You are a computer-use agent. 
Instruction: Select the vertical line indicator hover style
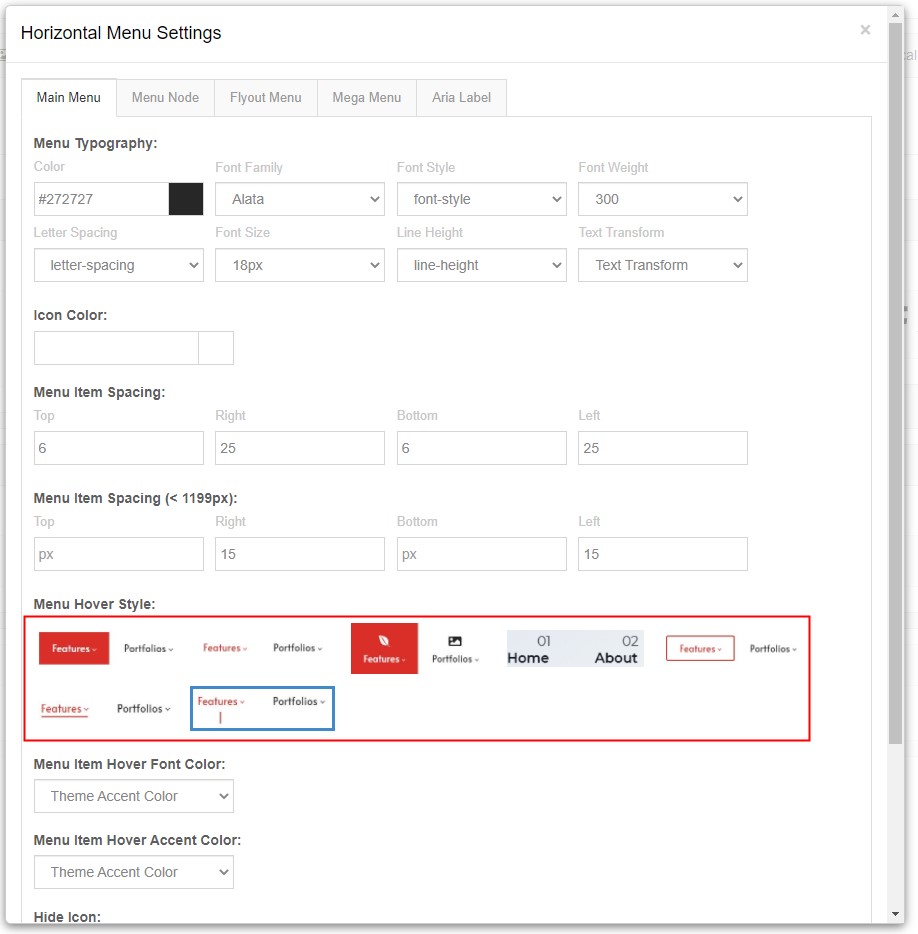pyautogui.click(x=262, y=708)
